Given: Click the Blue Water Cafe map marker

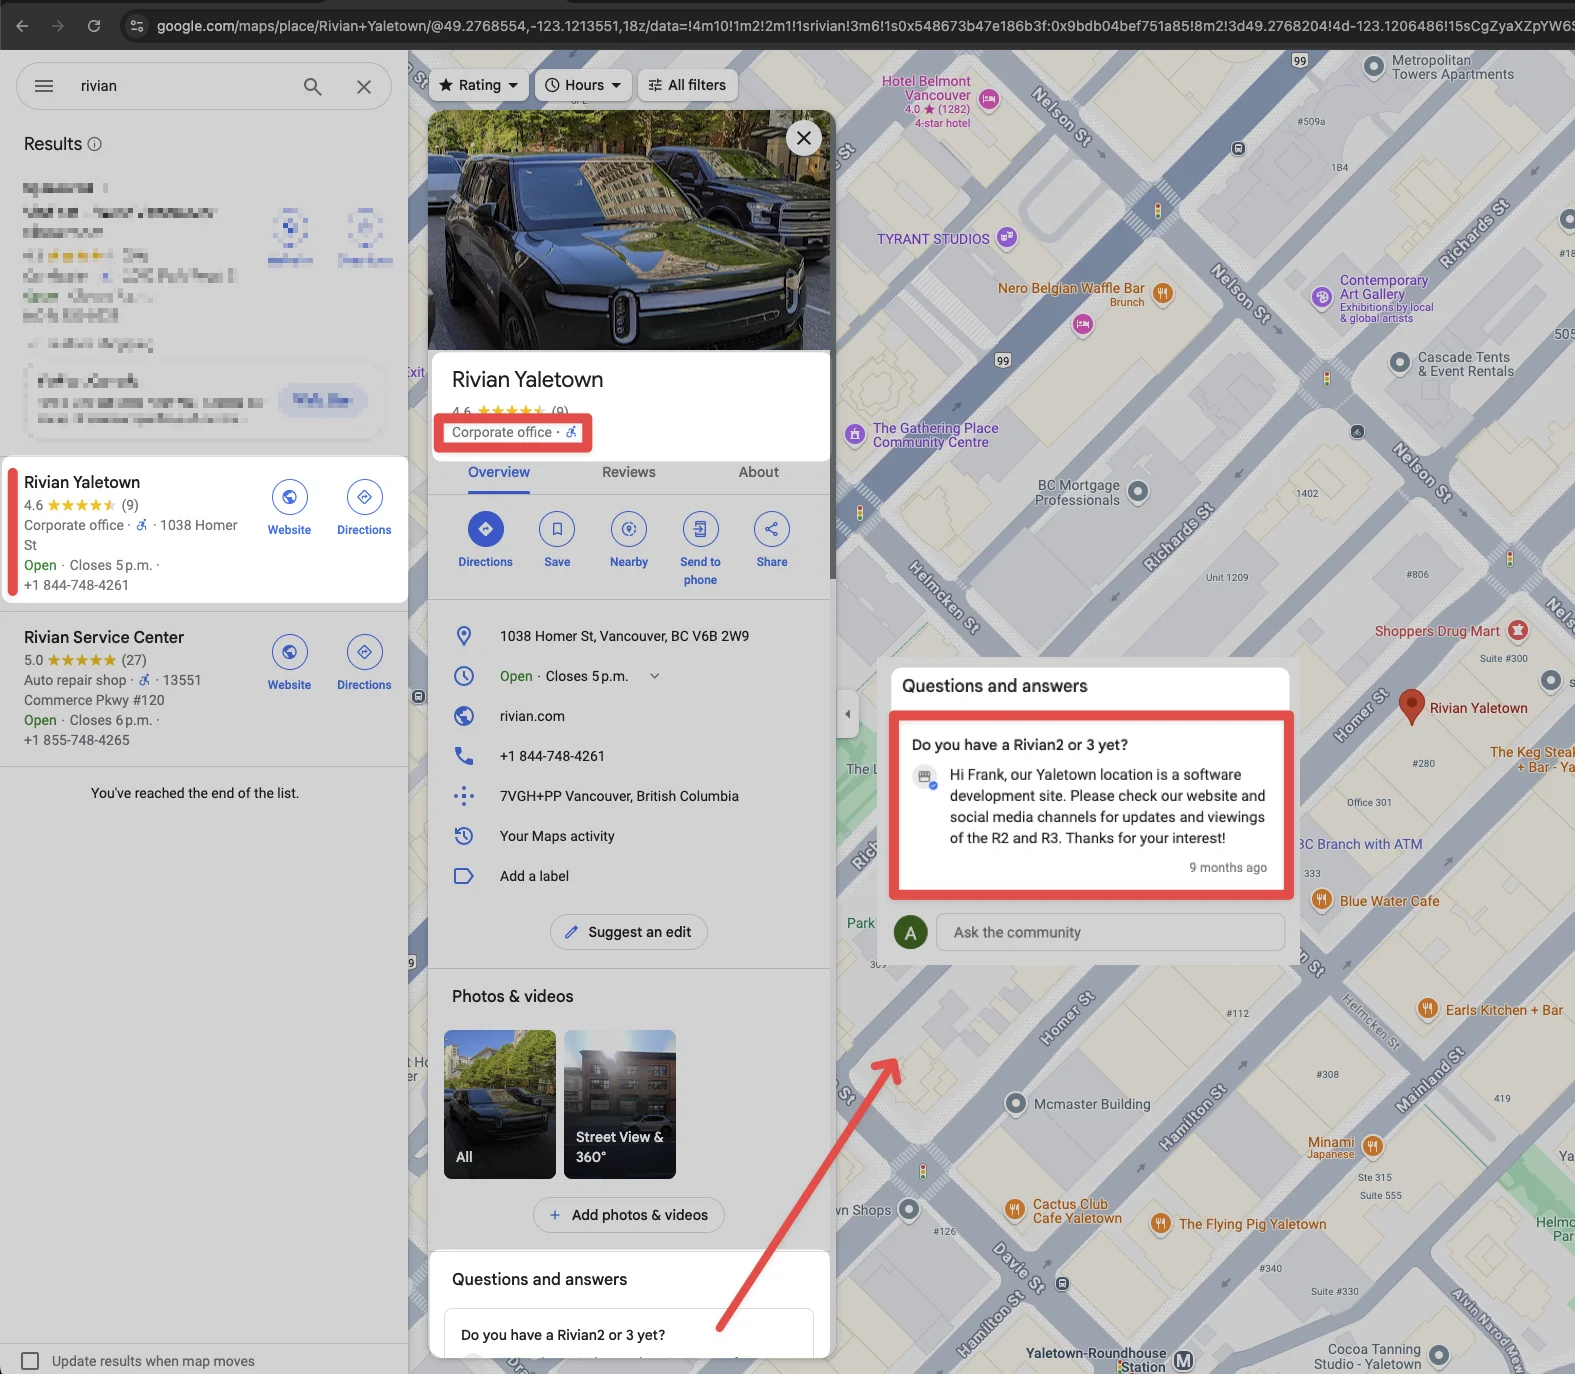Looking at the screenshot, I should [1321, 900].
